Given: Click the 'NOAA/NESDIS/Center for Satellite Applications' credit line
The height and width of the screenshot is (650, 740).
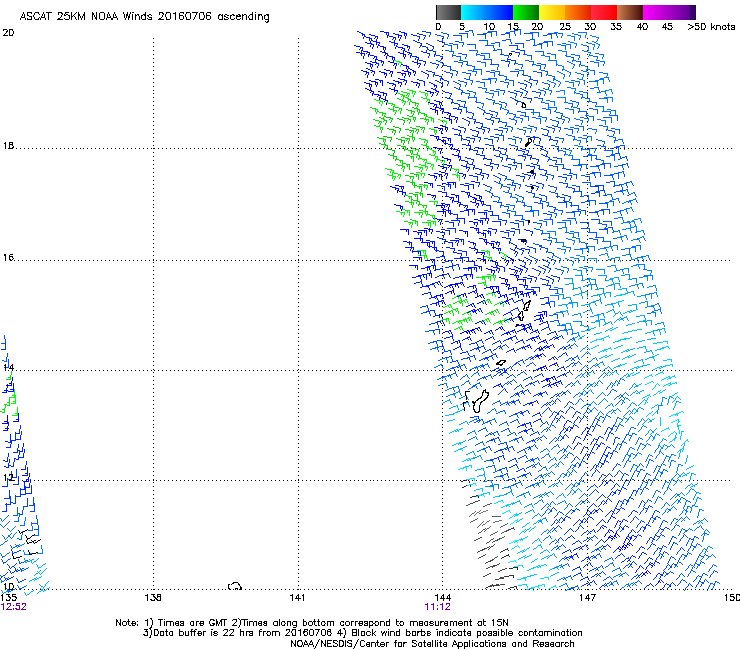Looking at the screenshot, I should [x=432, y=644].
